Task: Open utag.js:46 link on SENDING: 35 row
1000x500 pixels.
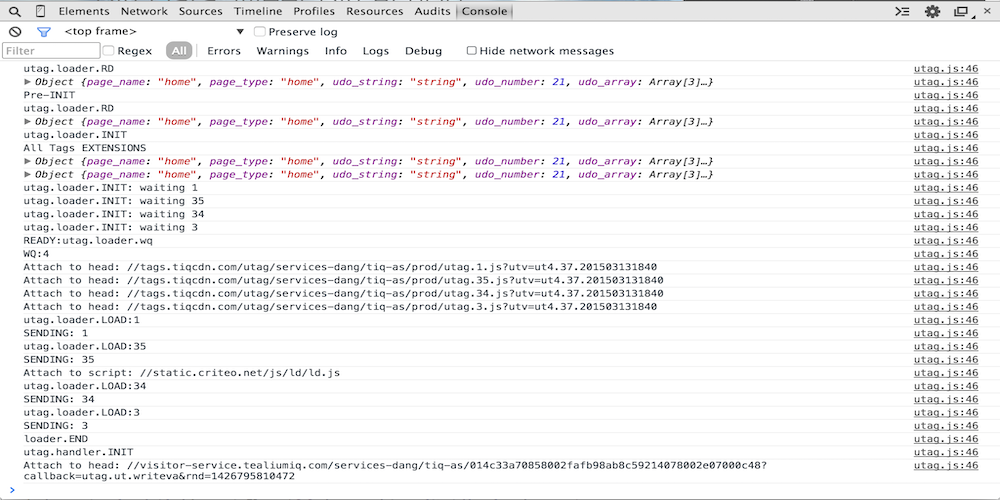Action: pyautogui.click(x=946, y=360)
